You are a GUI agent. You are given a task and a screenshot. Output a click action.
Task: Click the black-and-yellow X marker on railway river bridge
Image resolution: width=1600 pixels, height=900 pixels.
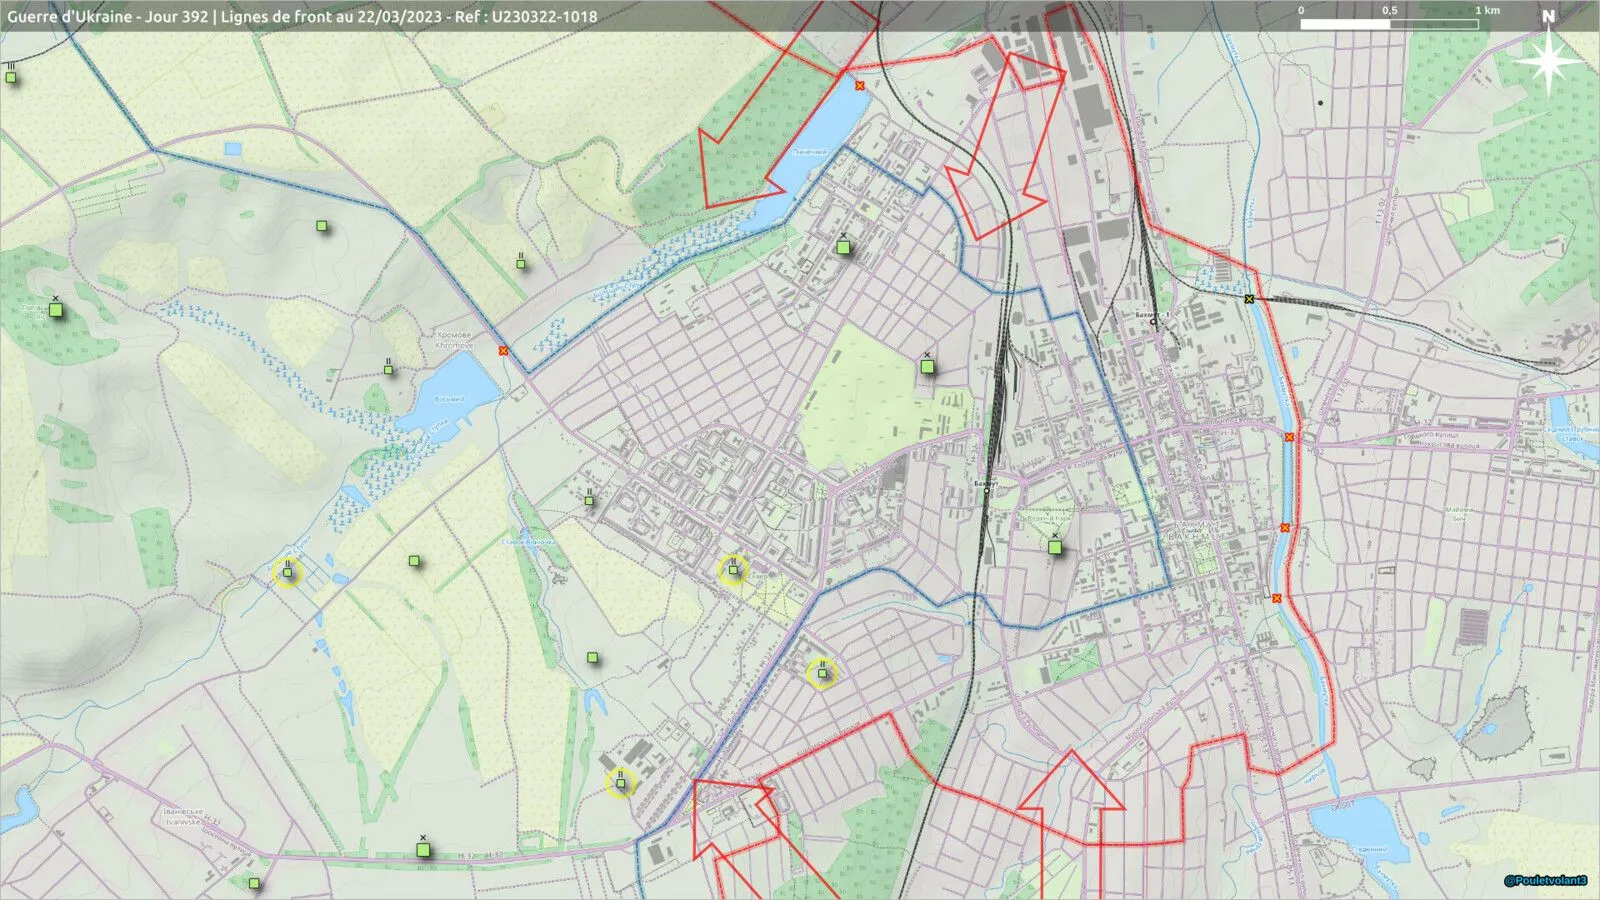click(1249, 299)
